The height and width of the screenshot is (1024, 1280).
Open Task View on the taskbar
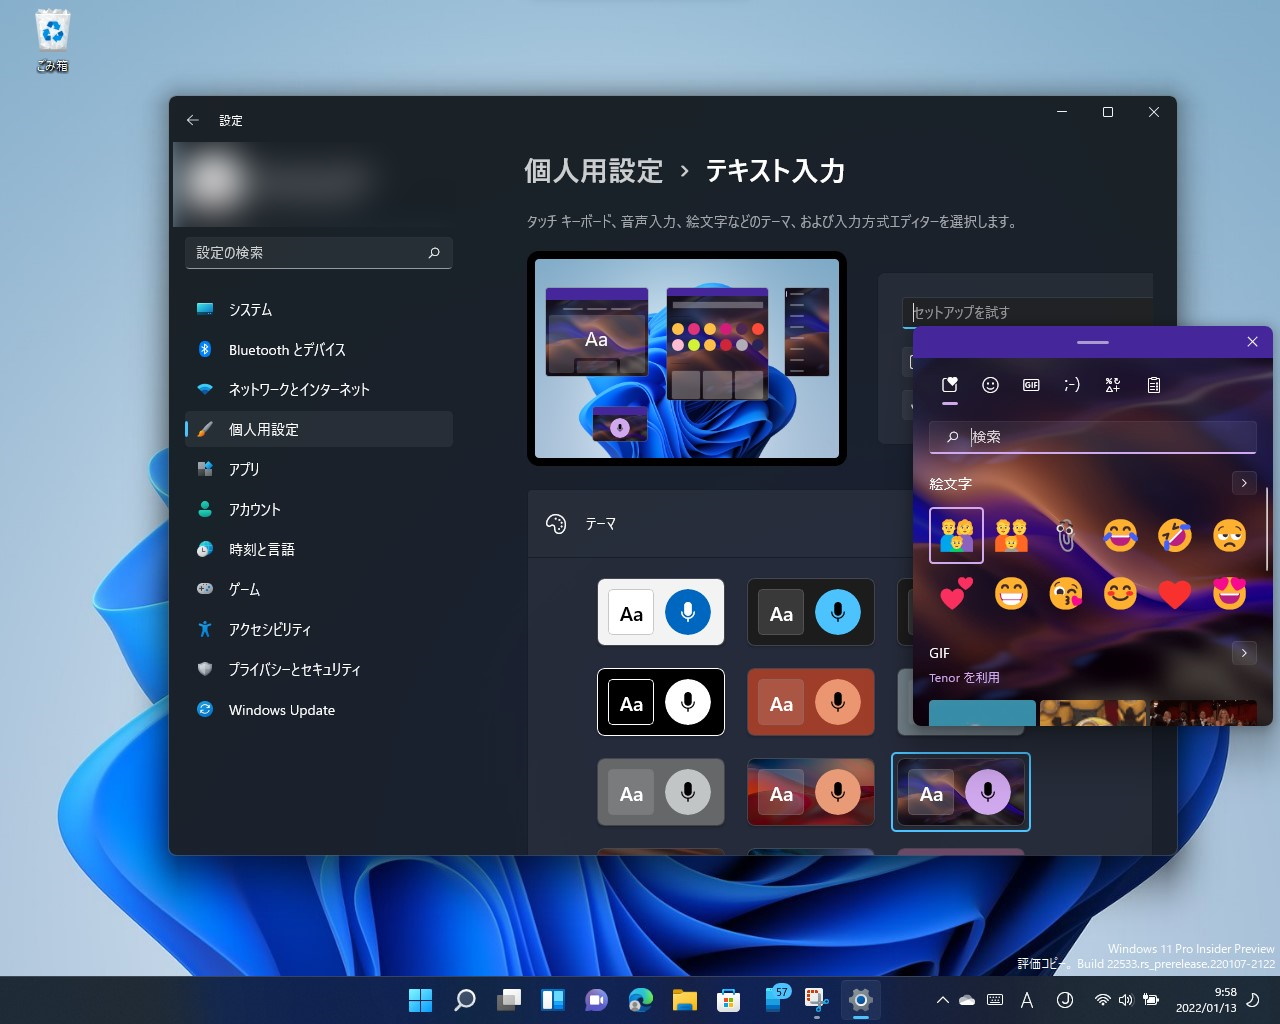(x=509, y=1000)
